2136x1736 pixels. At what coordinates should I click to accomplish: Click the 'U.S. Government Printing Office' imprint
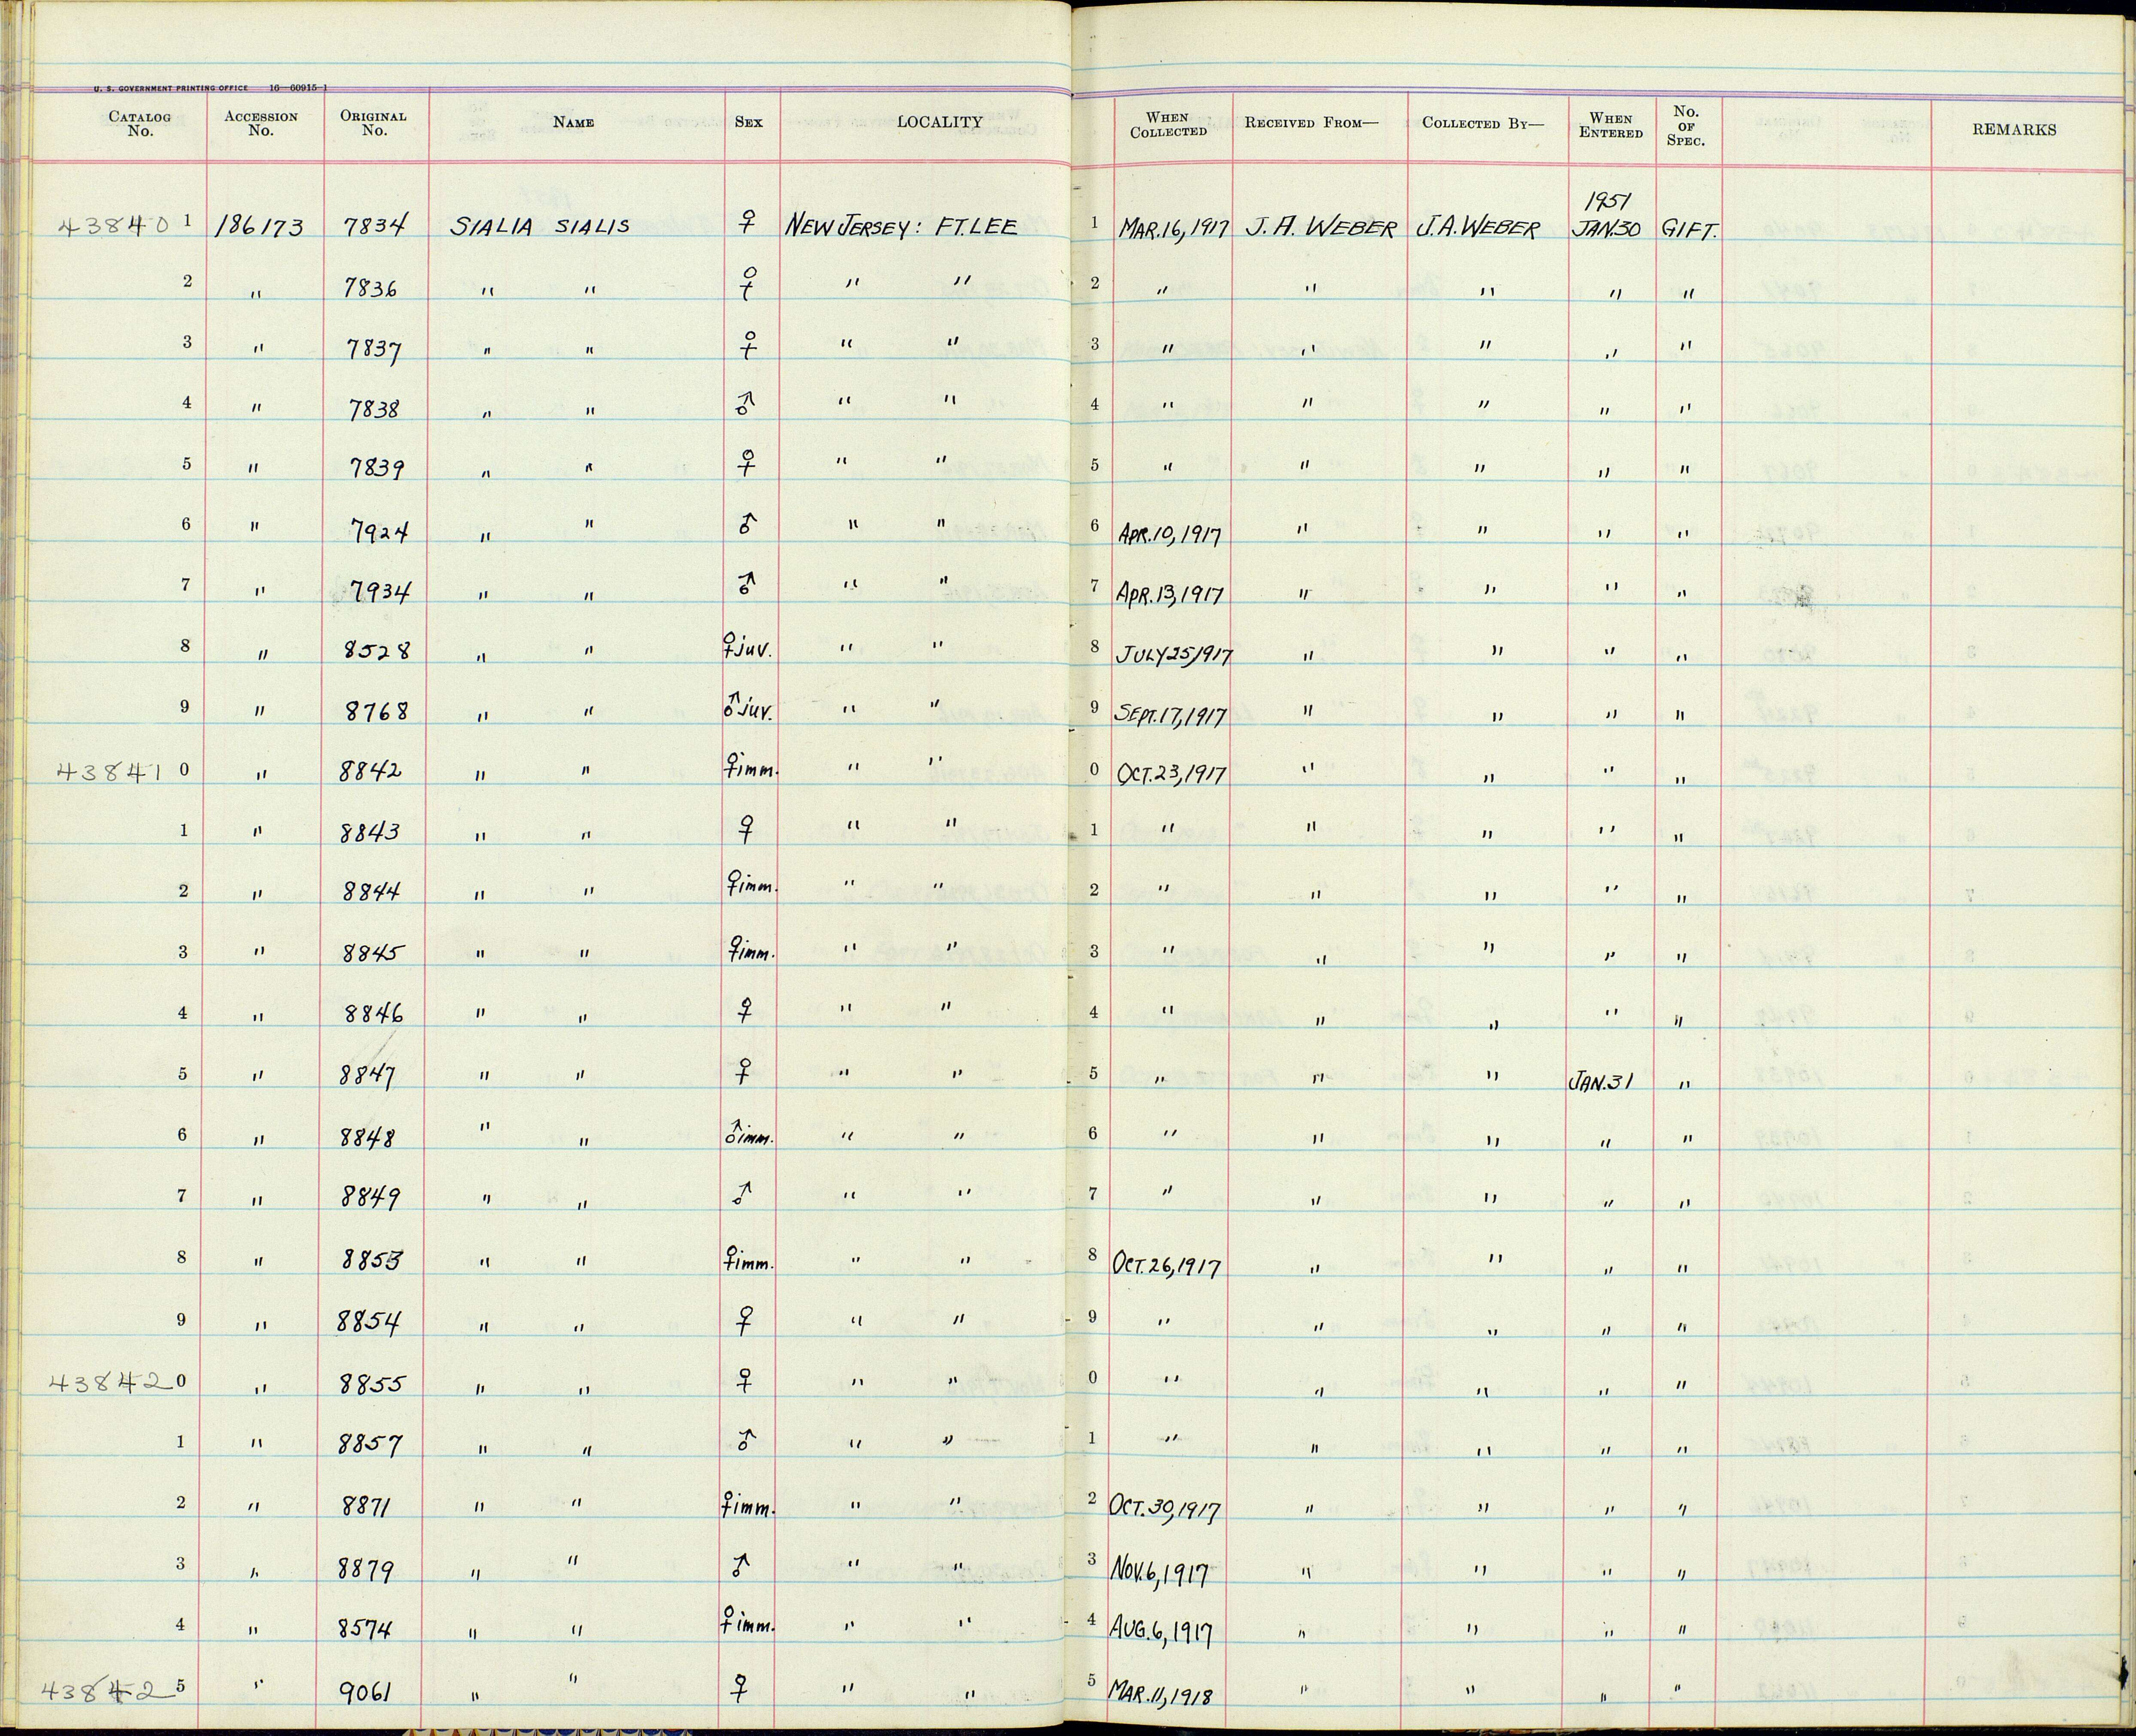point(170,88)
